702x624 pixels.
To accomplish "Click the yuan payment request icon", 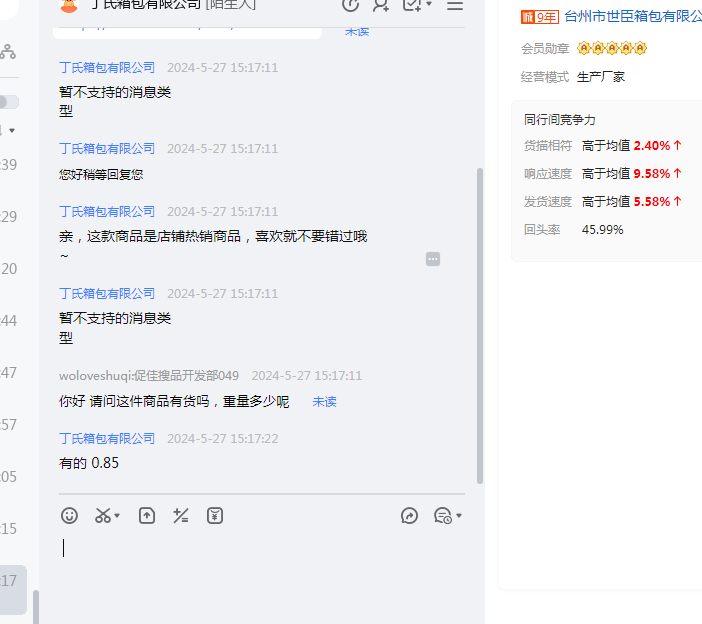I will [215, 516].
